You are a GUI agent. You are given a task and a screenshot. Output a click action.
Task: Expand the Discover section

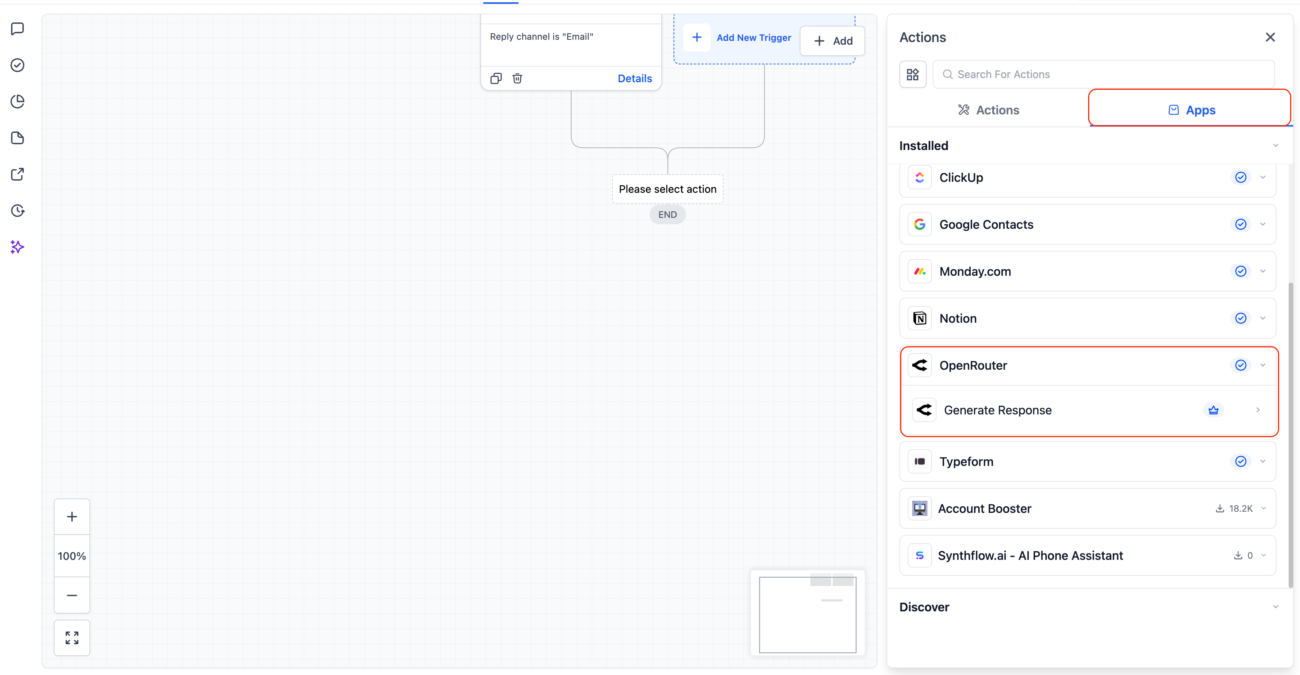tap(1274, 606)
